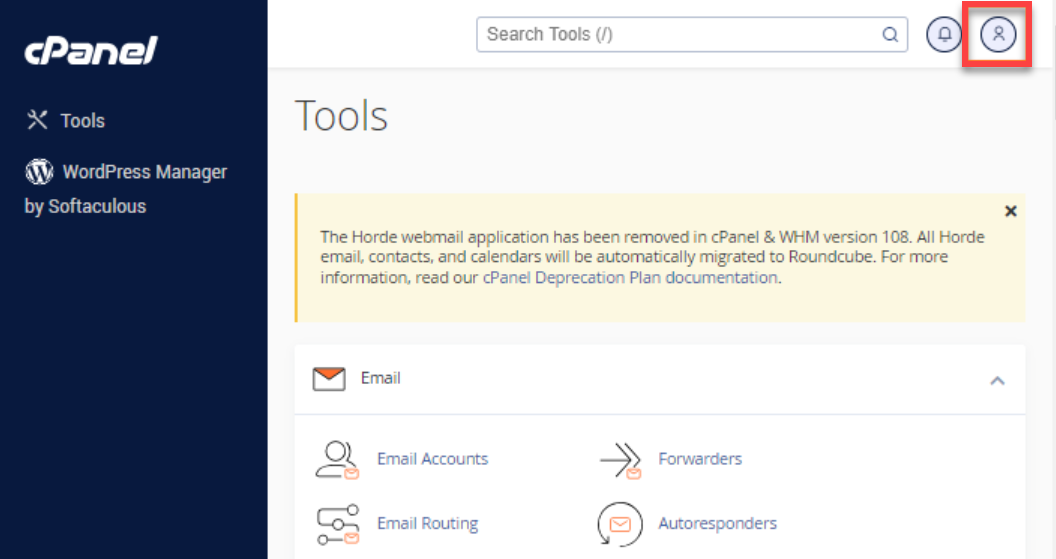This screenshot has height=559, width=1056.
Task: Click the magnifier icon in search box
Action: click(x=889, y=34)
